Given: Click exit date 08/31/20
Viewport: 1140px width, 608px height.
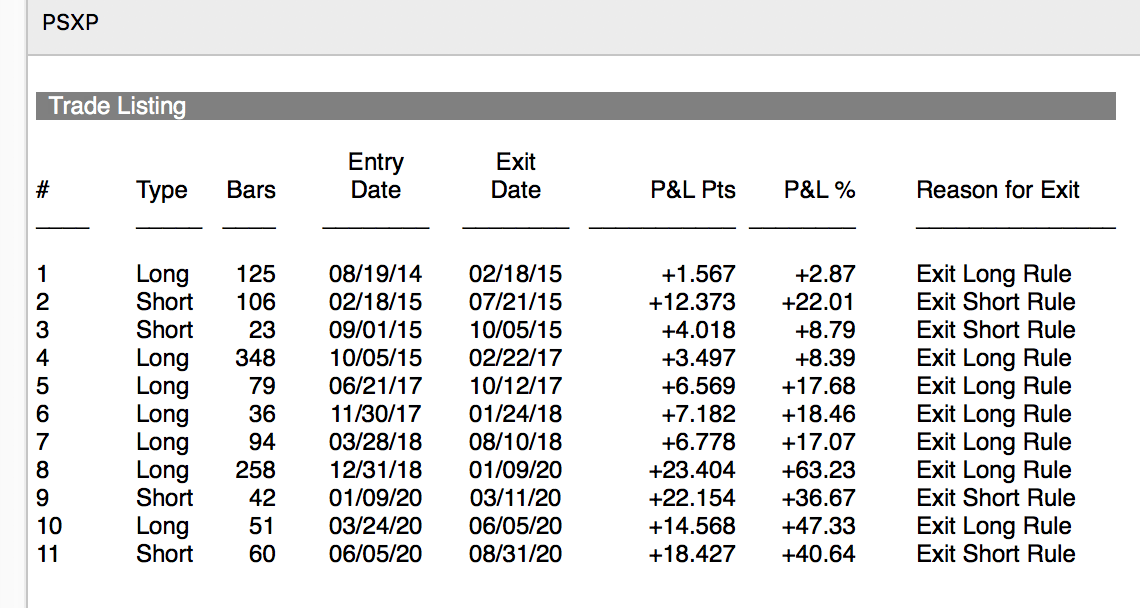Looking at the screenshot, I should click(x=515, y=554).
